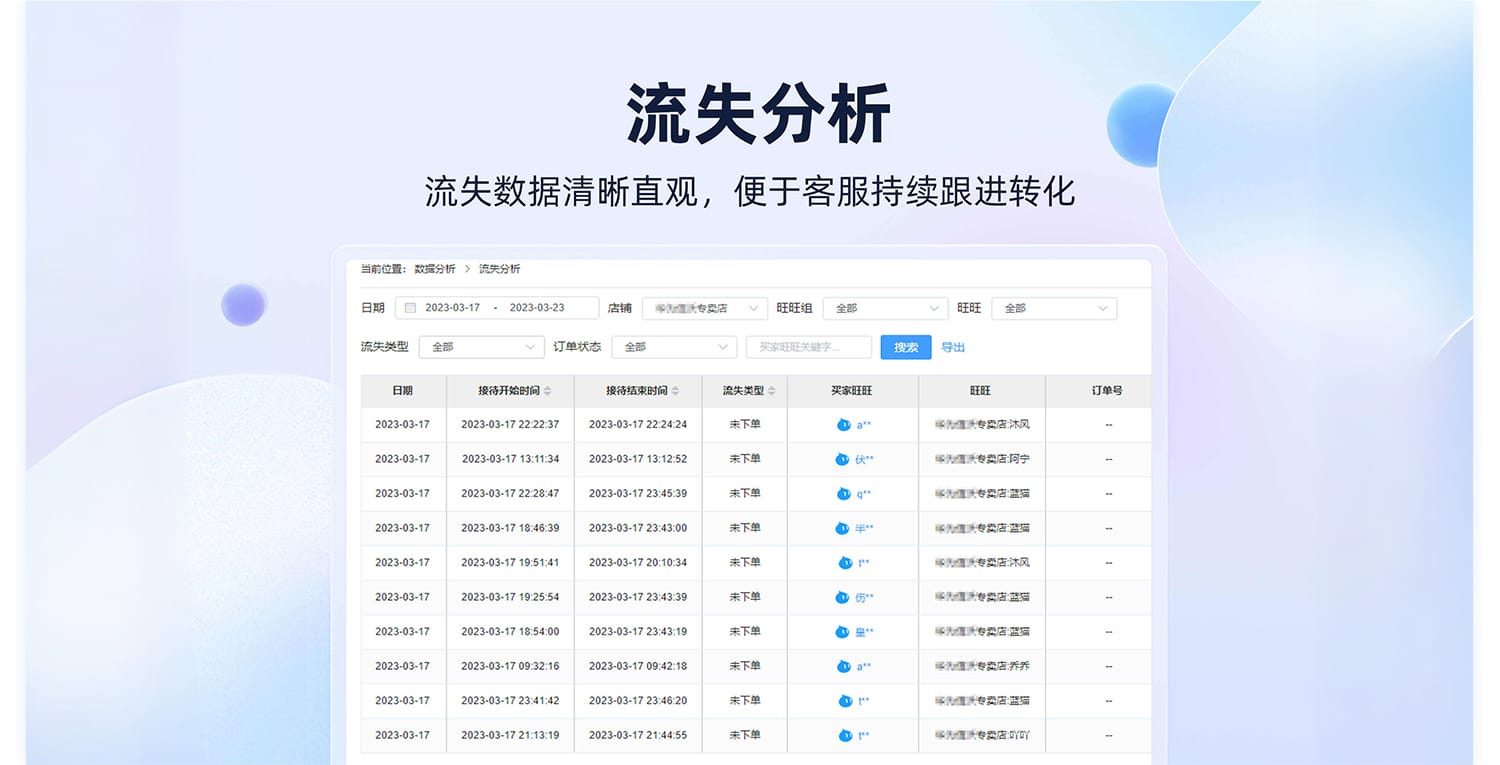This screenshot has width=1500, height=765.
Task: Go to 数据分析 in breadcrumb
Action: click(435, 269)
